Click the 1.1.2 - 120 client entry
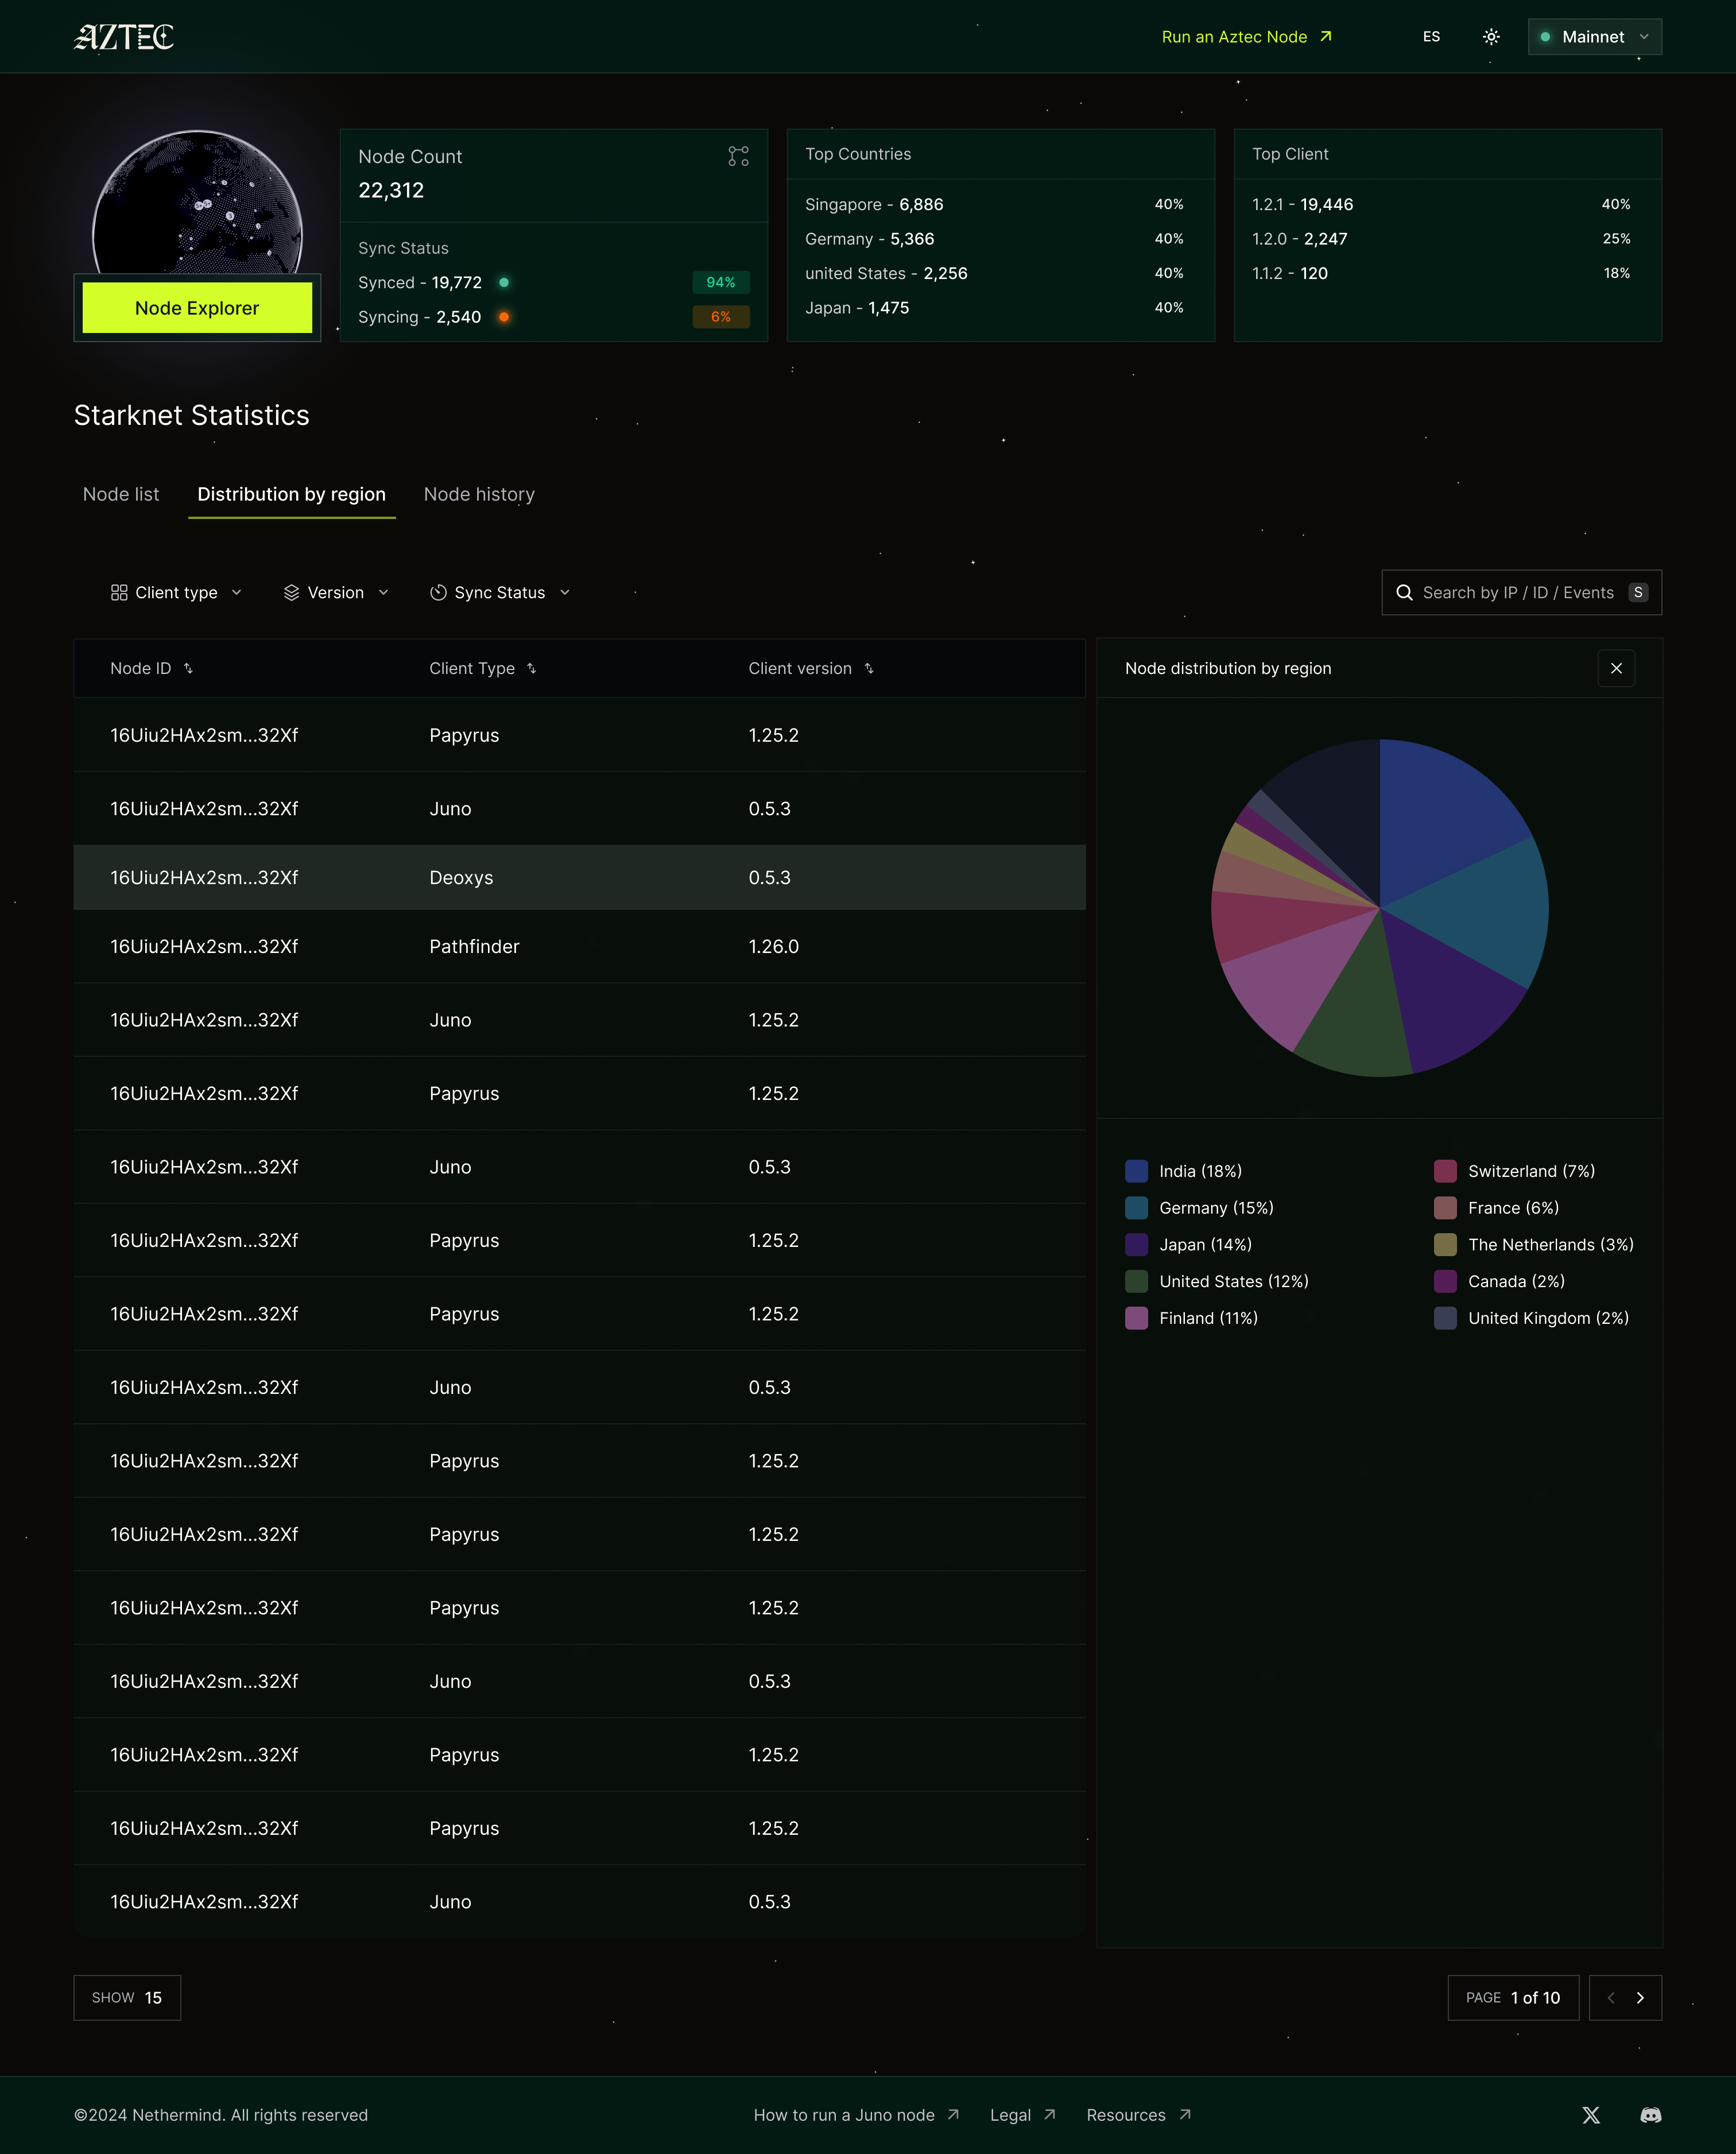 click(x=1290, y=273)
